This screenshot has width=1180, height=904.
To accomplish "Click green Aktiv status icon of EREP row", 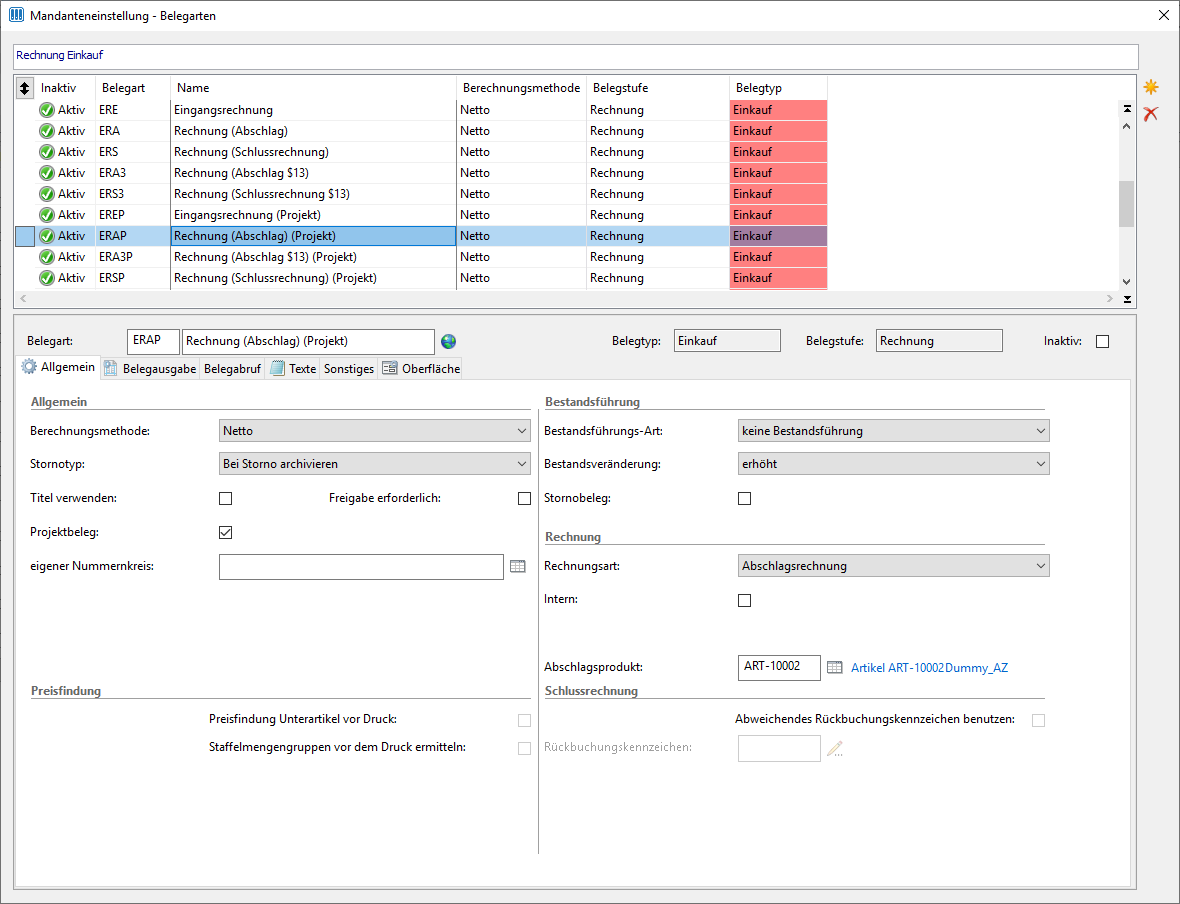I will 47,215.
